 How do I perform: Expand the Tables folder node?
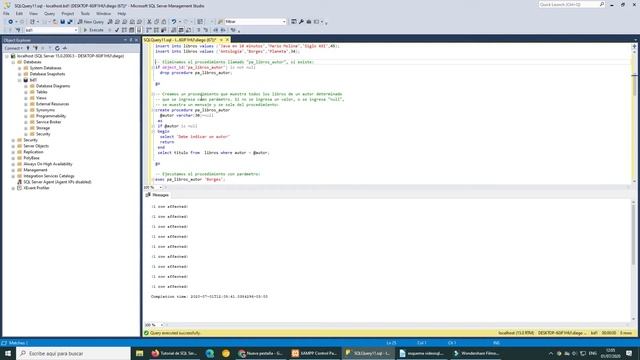pos(26,92)
